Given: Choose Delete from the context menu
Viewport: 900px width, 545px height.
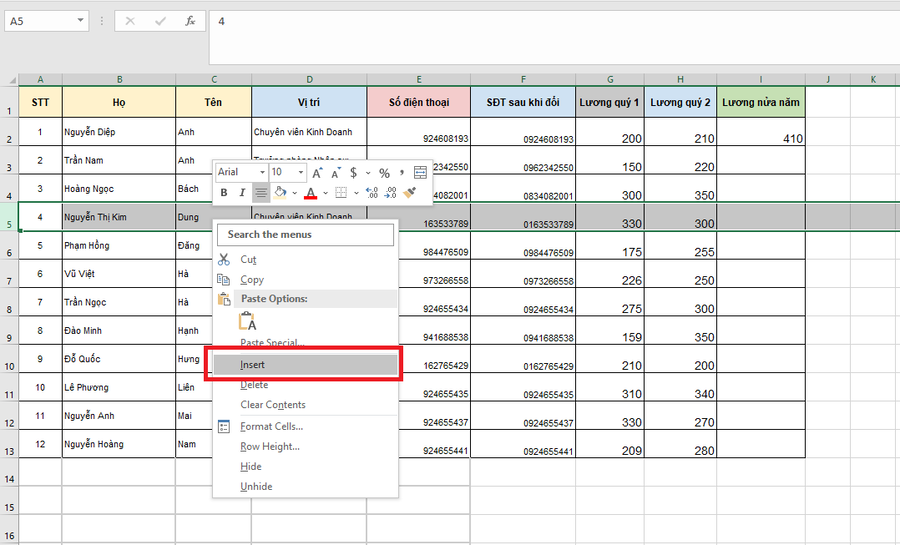Looking at the screenshot, I should click(x=305, y=384).
